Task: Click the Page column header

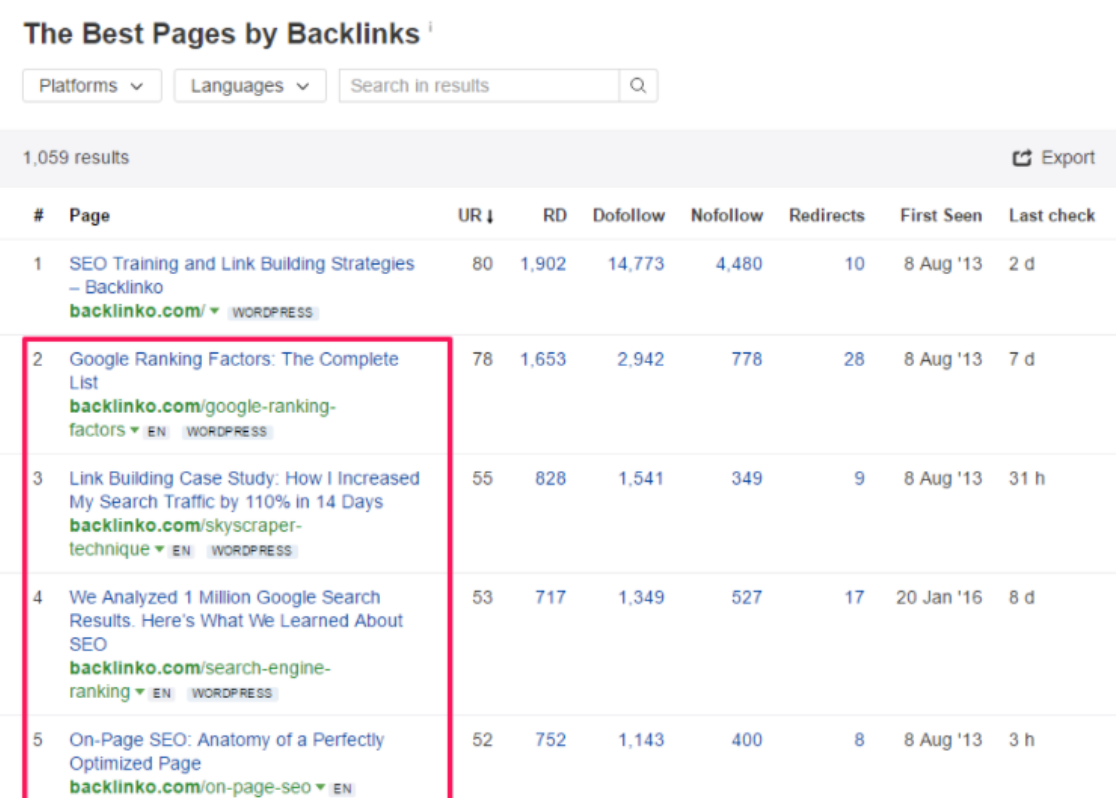Action: point(89,215)
